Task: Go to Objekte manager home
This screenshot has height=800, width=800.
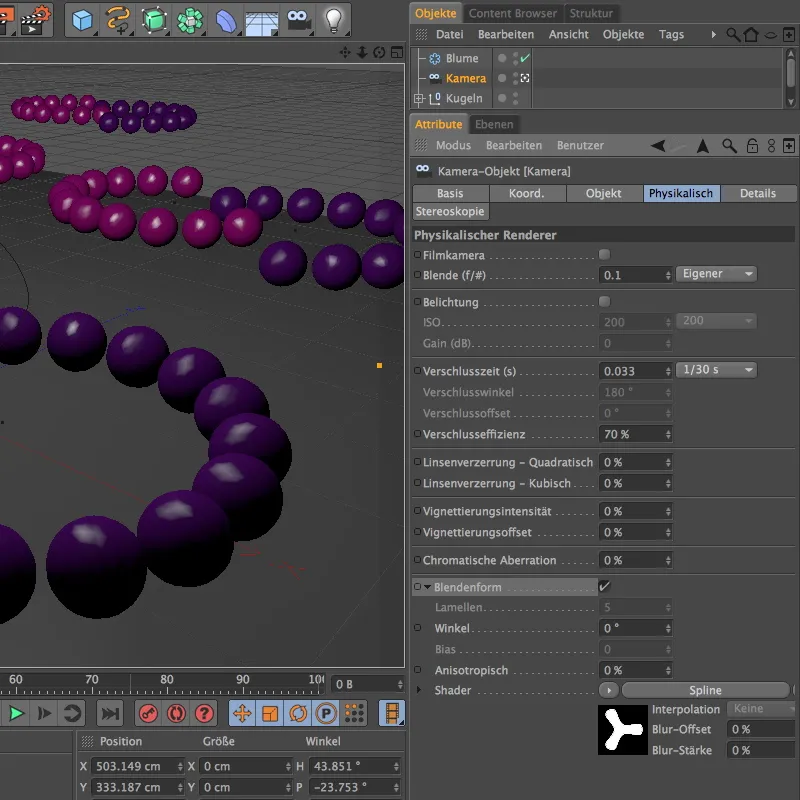Action: (x=751, y=35)
